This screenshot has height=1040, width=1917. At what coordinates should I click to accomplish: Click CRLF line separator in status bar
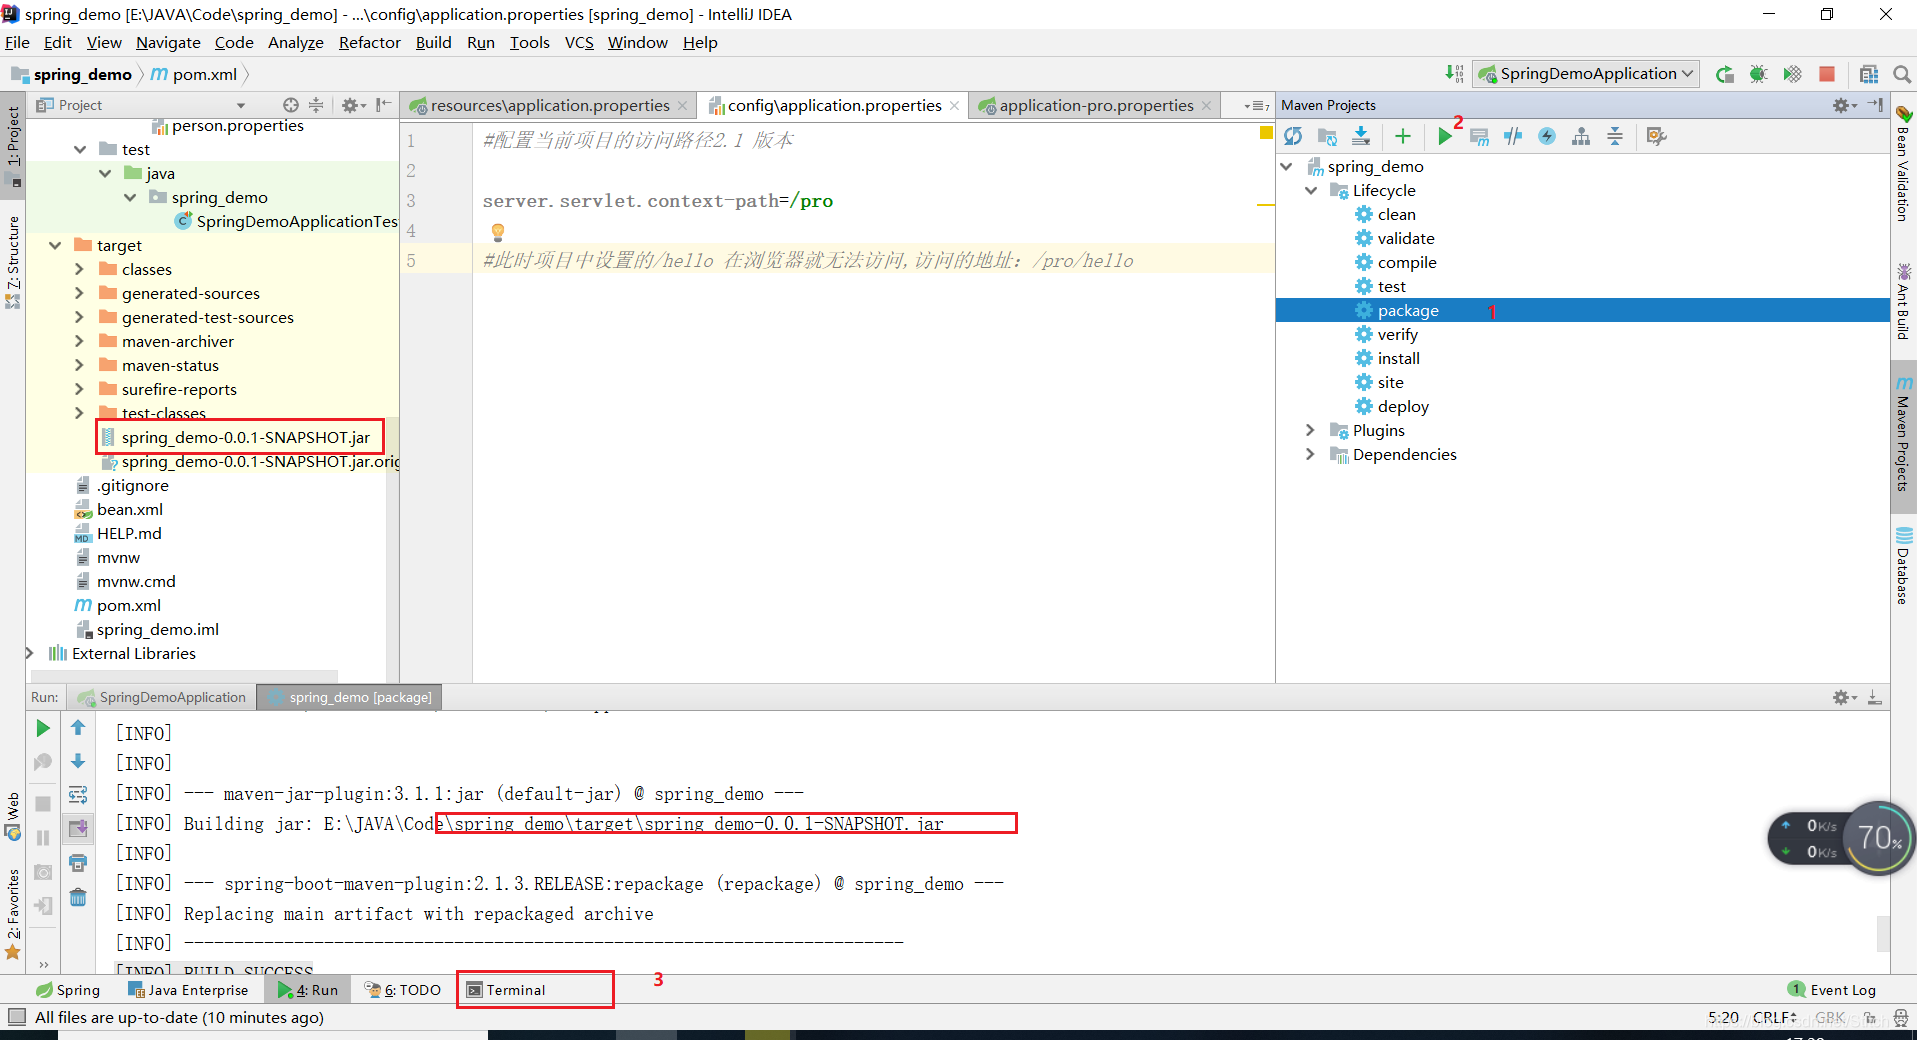pyautogui.click(x=1775, y=1017)
